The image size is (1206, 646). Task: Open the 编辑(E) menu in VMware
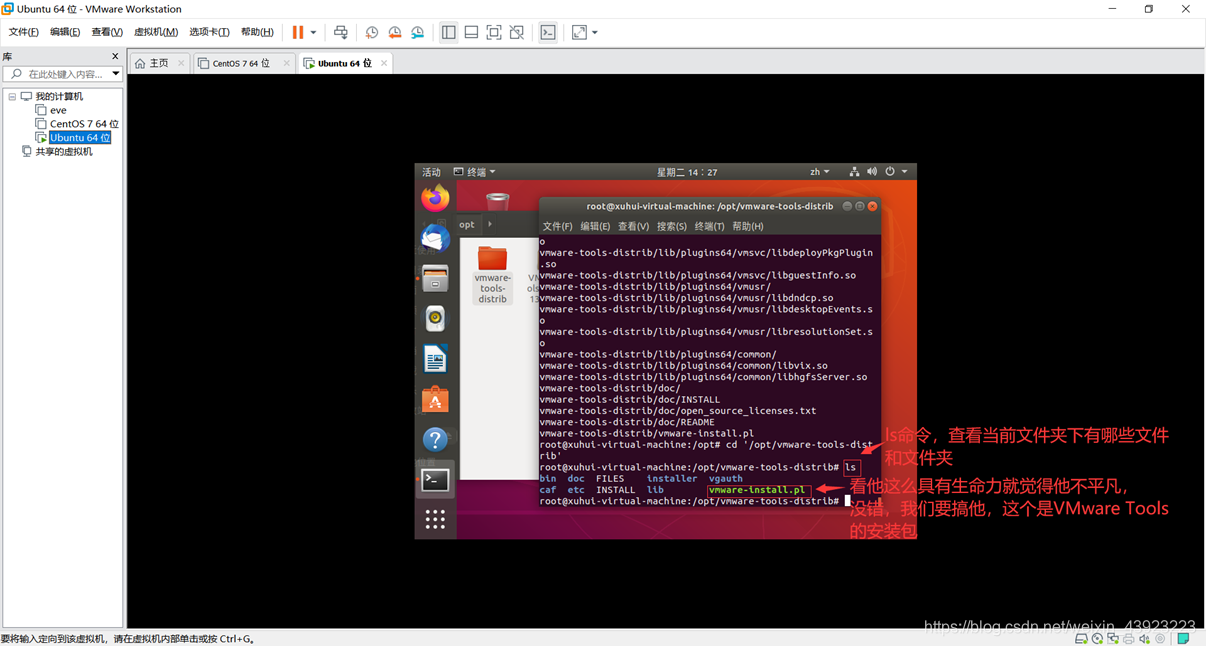click(65, 32)
